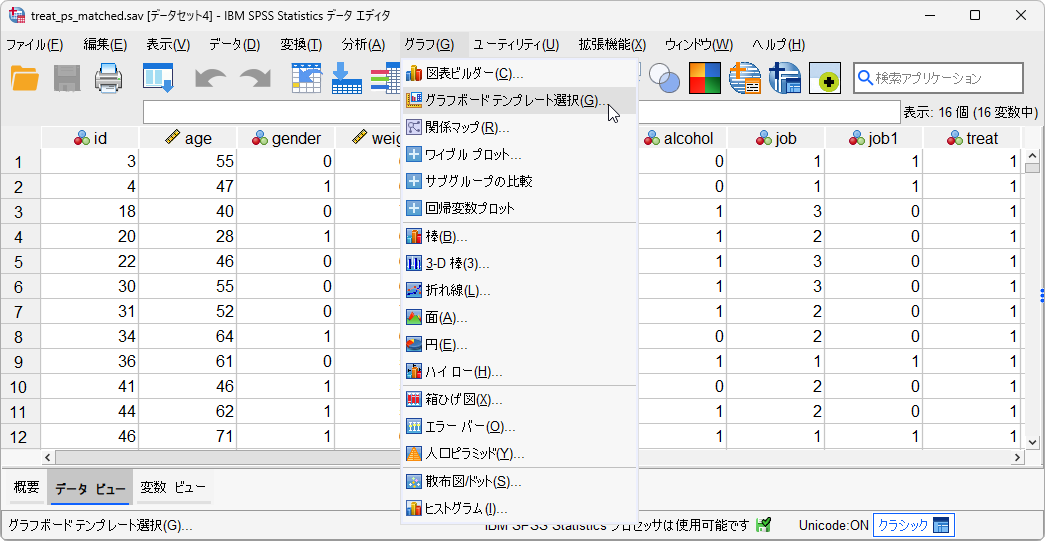Image resolution: width=1045 pixels, height=541 pixels.
Task: Click the green plus circle toolbar icon
Action: pyautogui.click(x=825, y=78)
